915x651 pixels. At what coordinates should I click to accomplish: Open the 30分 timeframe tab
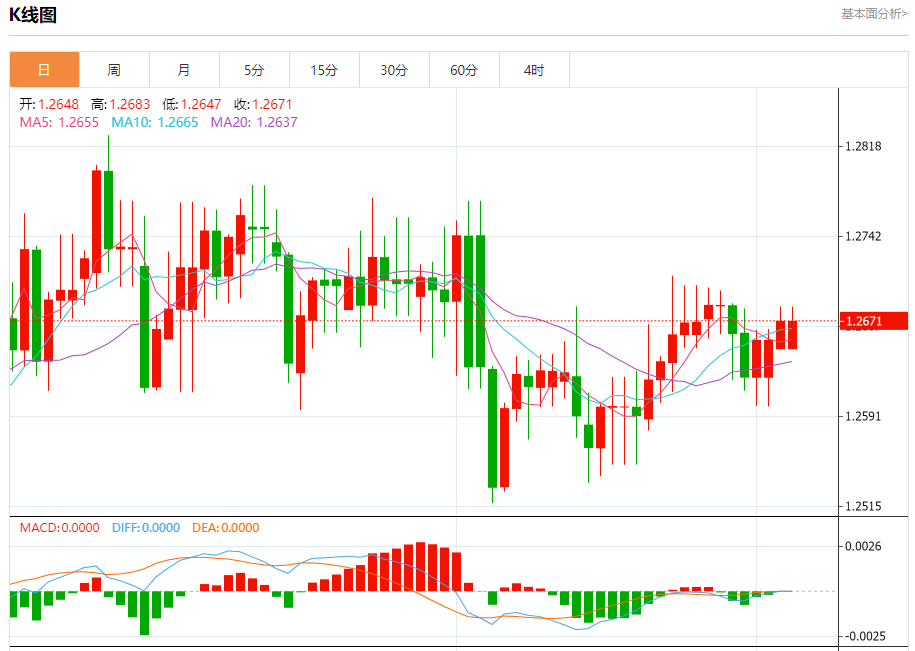tap(394, 70)
